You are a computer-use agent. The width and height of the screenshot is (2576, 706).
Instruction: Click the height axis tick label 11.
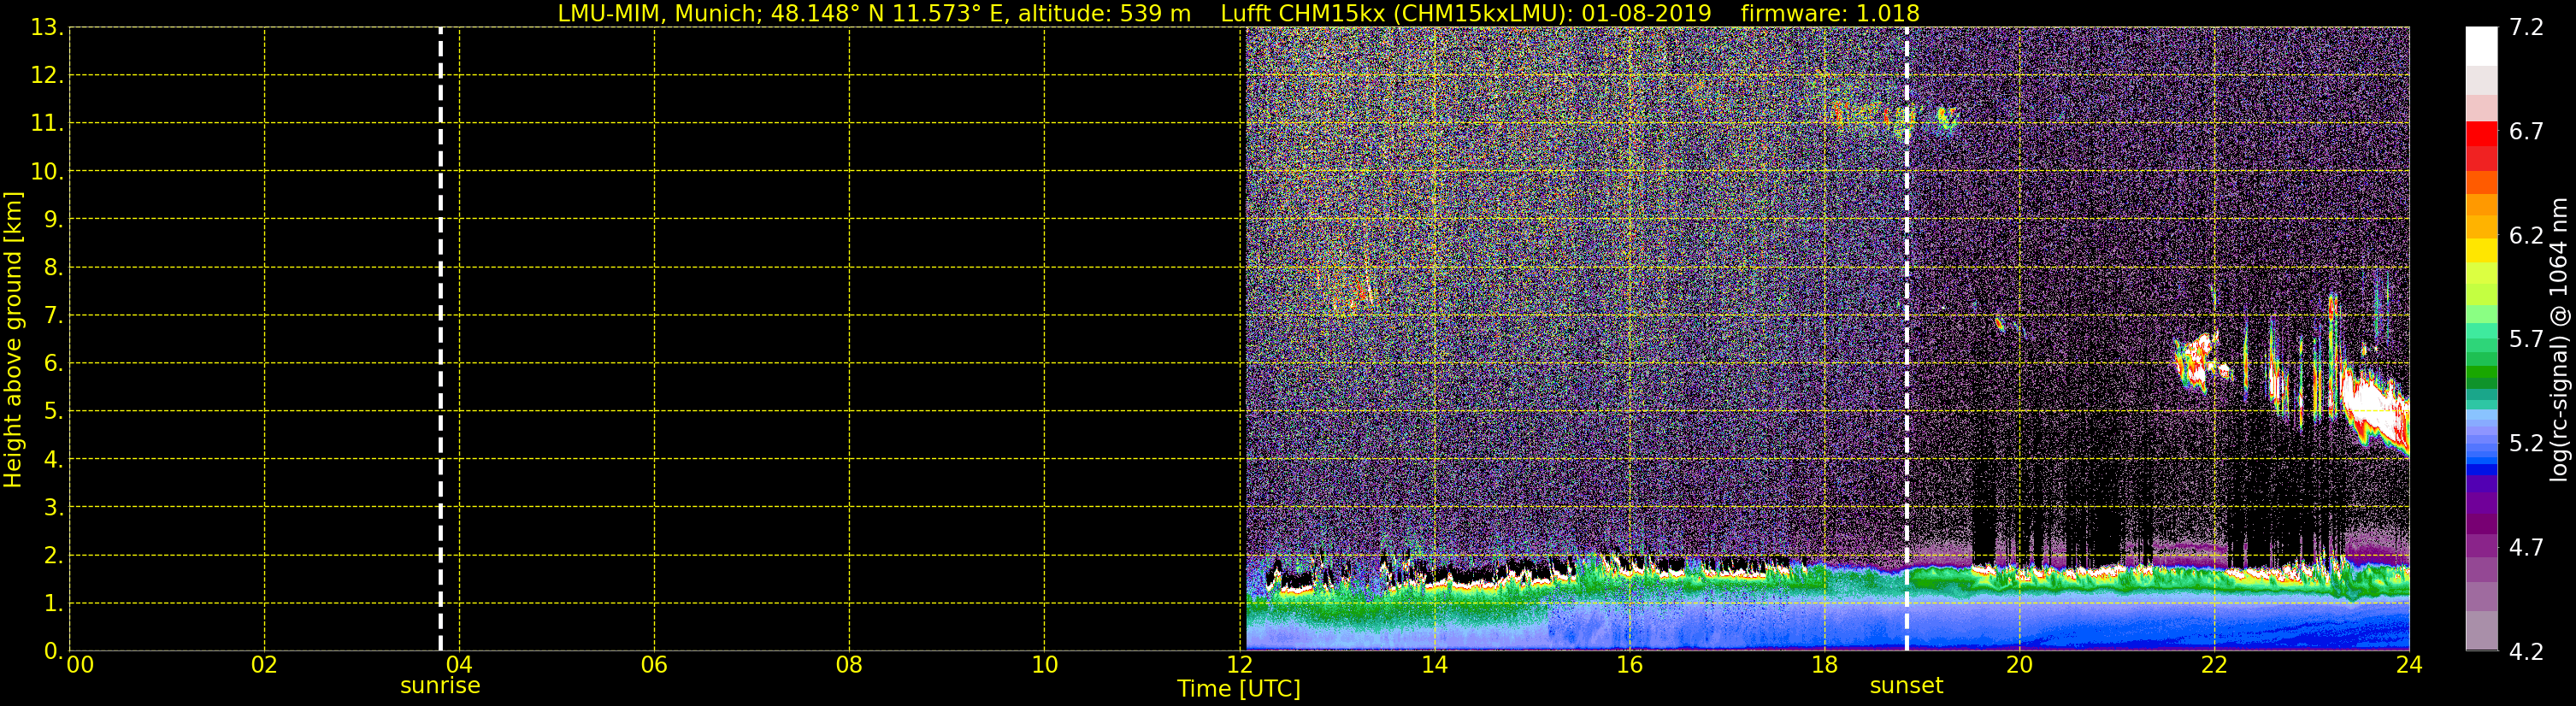(46, 123)
